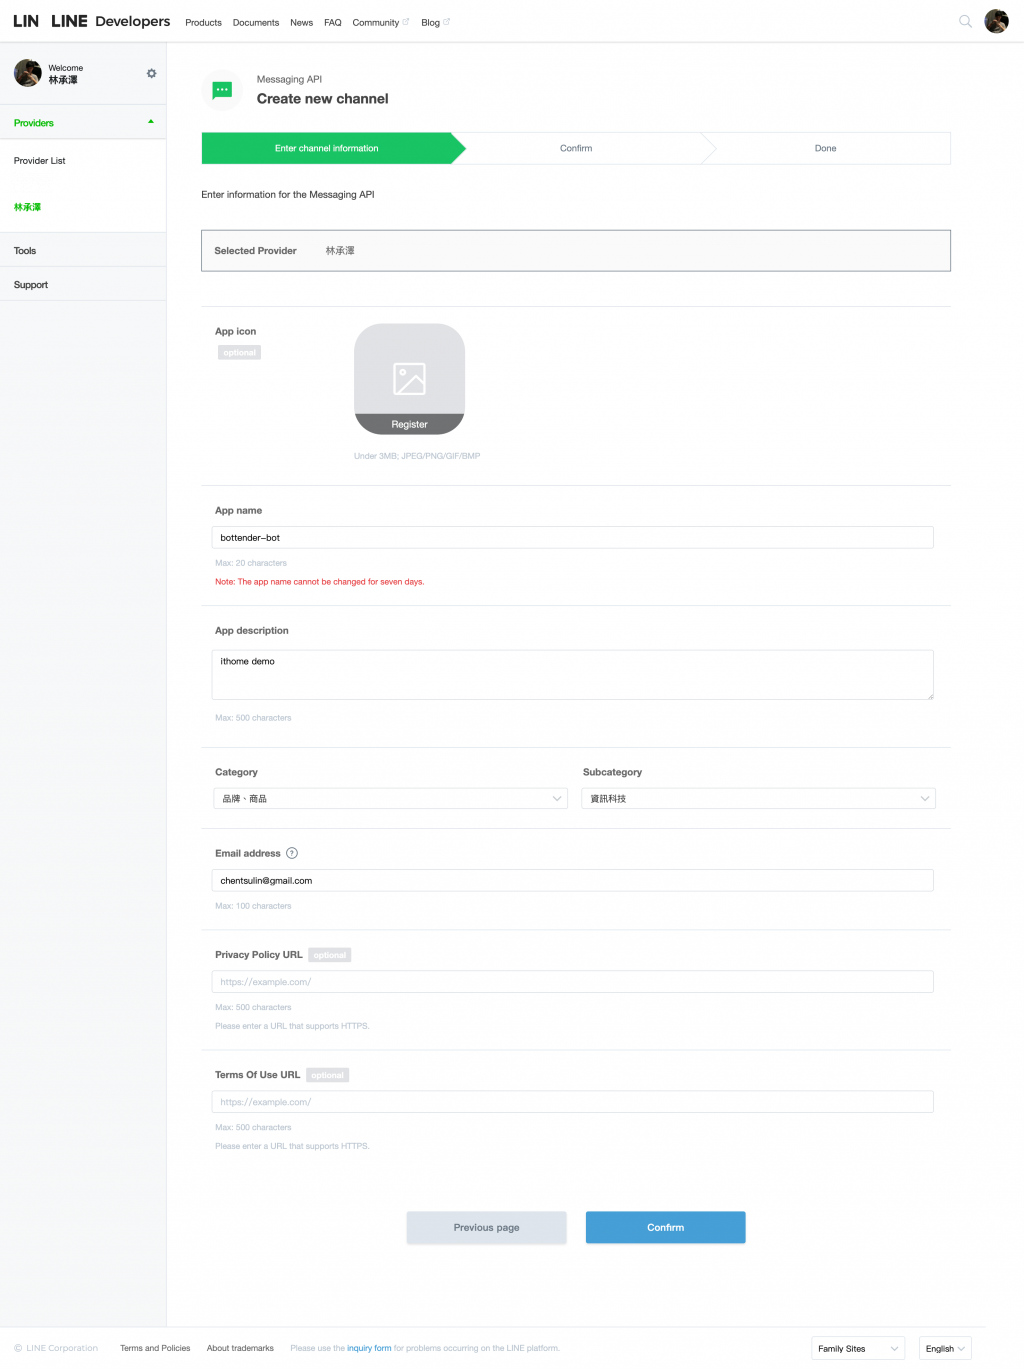Open the English language dropdown

(x=945, y=1348)
